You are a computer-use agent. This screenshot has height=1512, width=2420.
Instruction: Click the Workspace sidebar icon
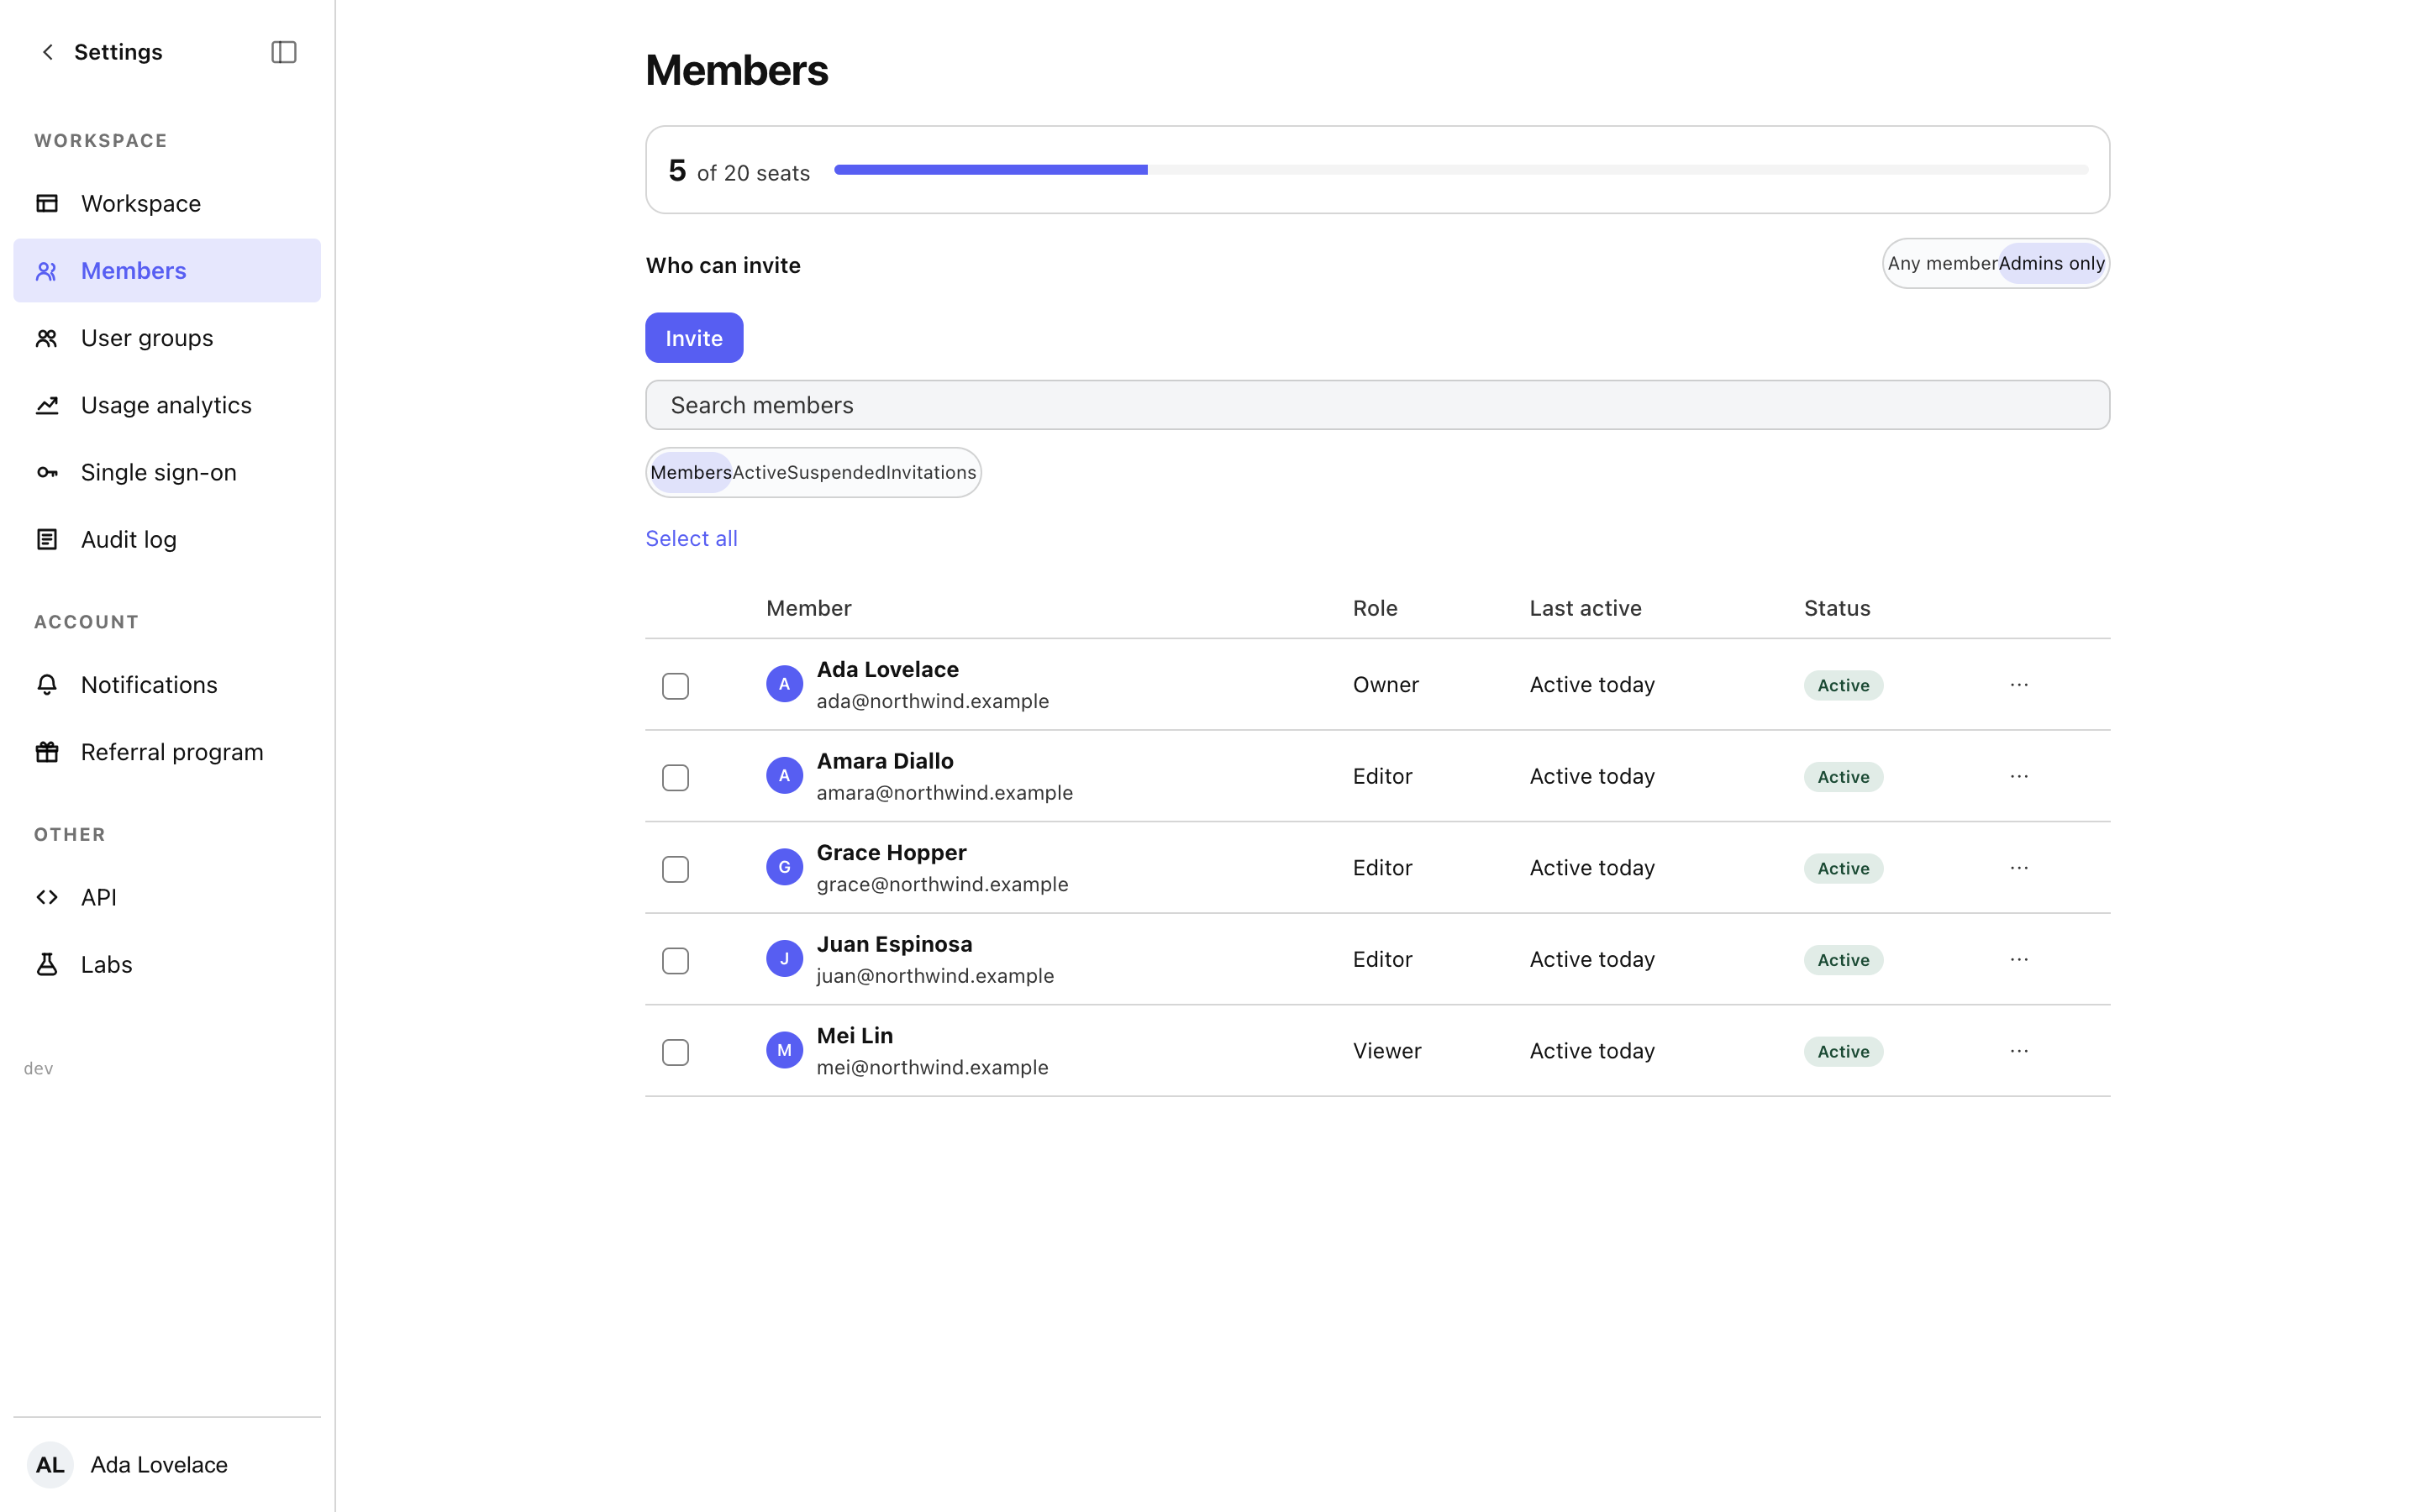pyautogui.click(x=47, y=203)
